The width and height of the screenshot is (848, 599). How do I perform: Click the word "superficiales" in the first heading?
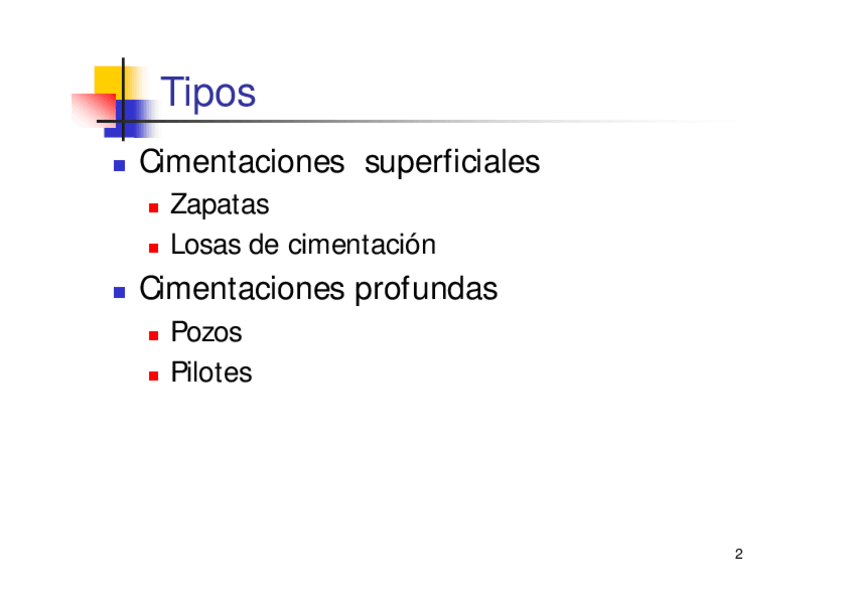(452, 162)
